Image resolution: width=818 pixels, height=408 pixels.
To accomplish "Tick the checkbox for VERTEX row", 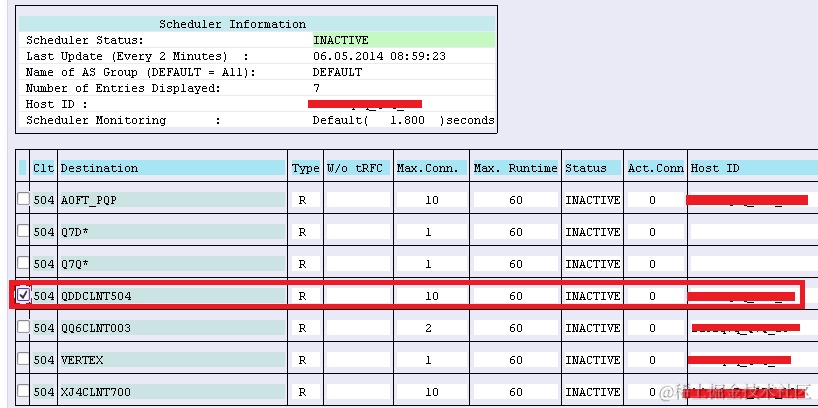I will 23,358.
